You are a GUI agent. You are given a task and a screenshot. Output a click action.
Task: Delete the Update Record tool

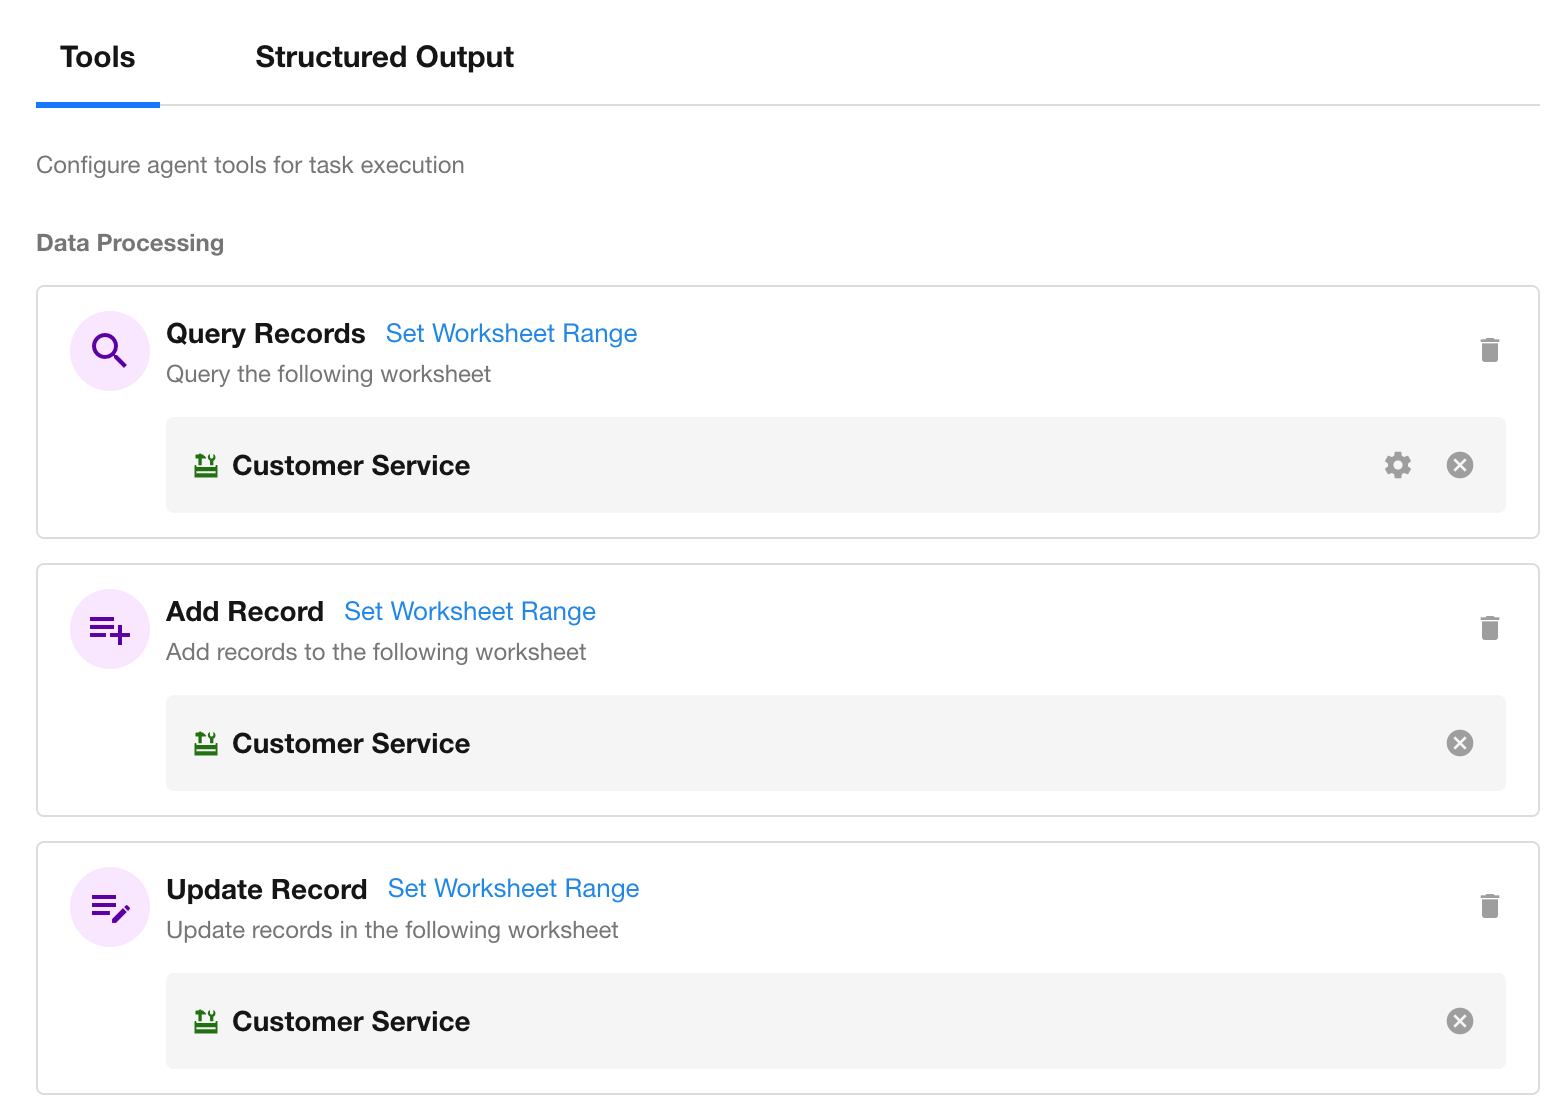click(x=1489, y=906)
